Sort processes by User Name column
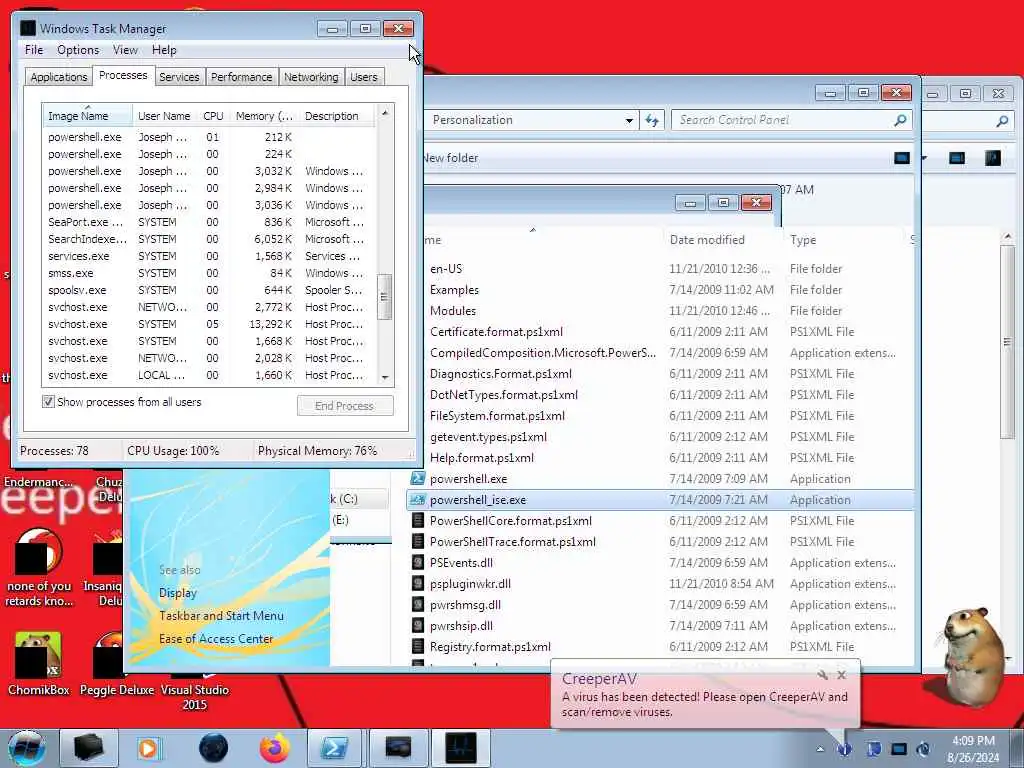The image size is (1024, 768). point(164,116)
